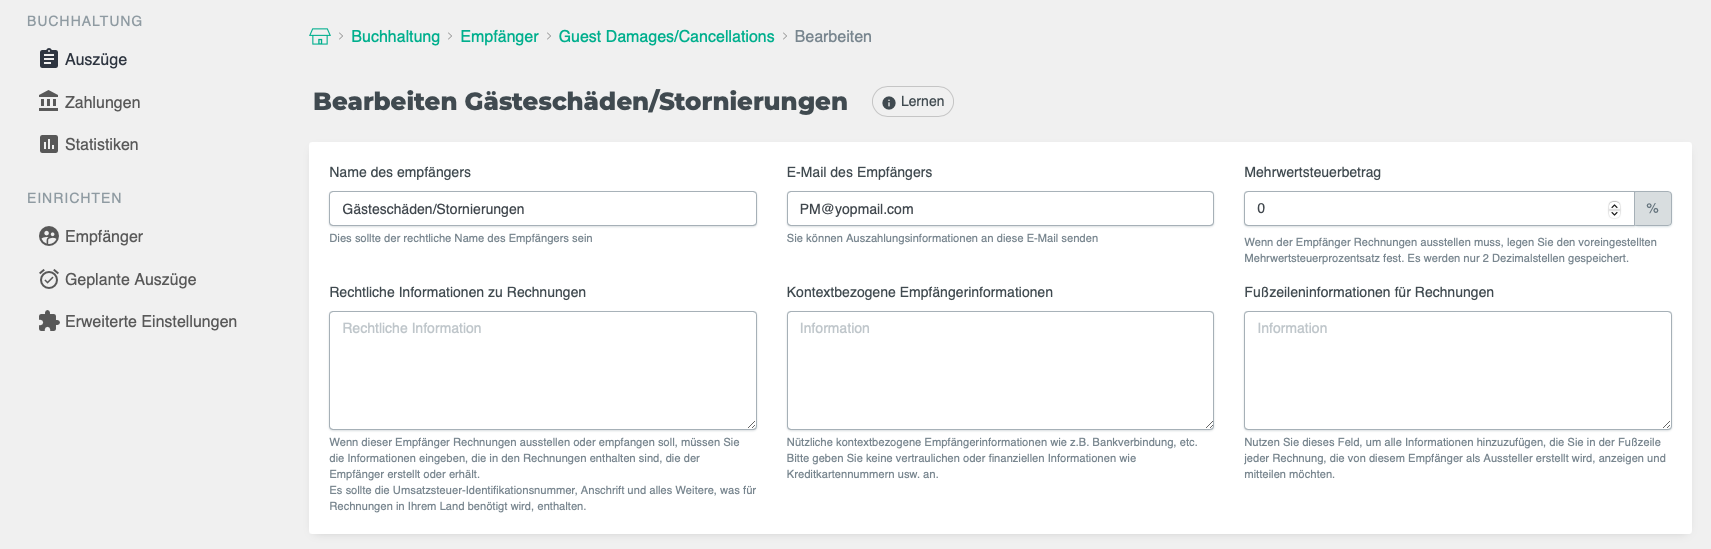Screen dimensions: 1711x549
Task: Focus Kontextbezogene Empfängerinformationen textarea
Action: 1000,370
